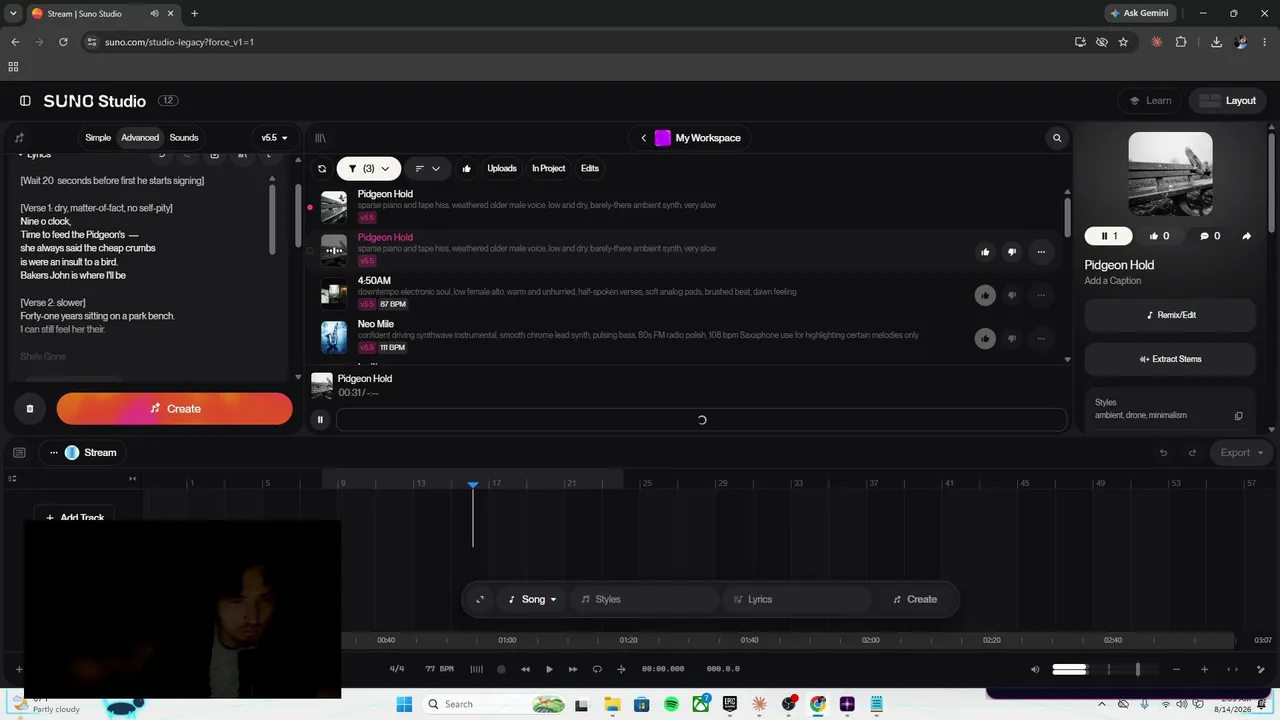Open the sort order dropdown
Image resolution: width=1280 pixels, height=720 pixels.
pos(427,169)
